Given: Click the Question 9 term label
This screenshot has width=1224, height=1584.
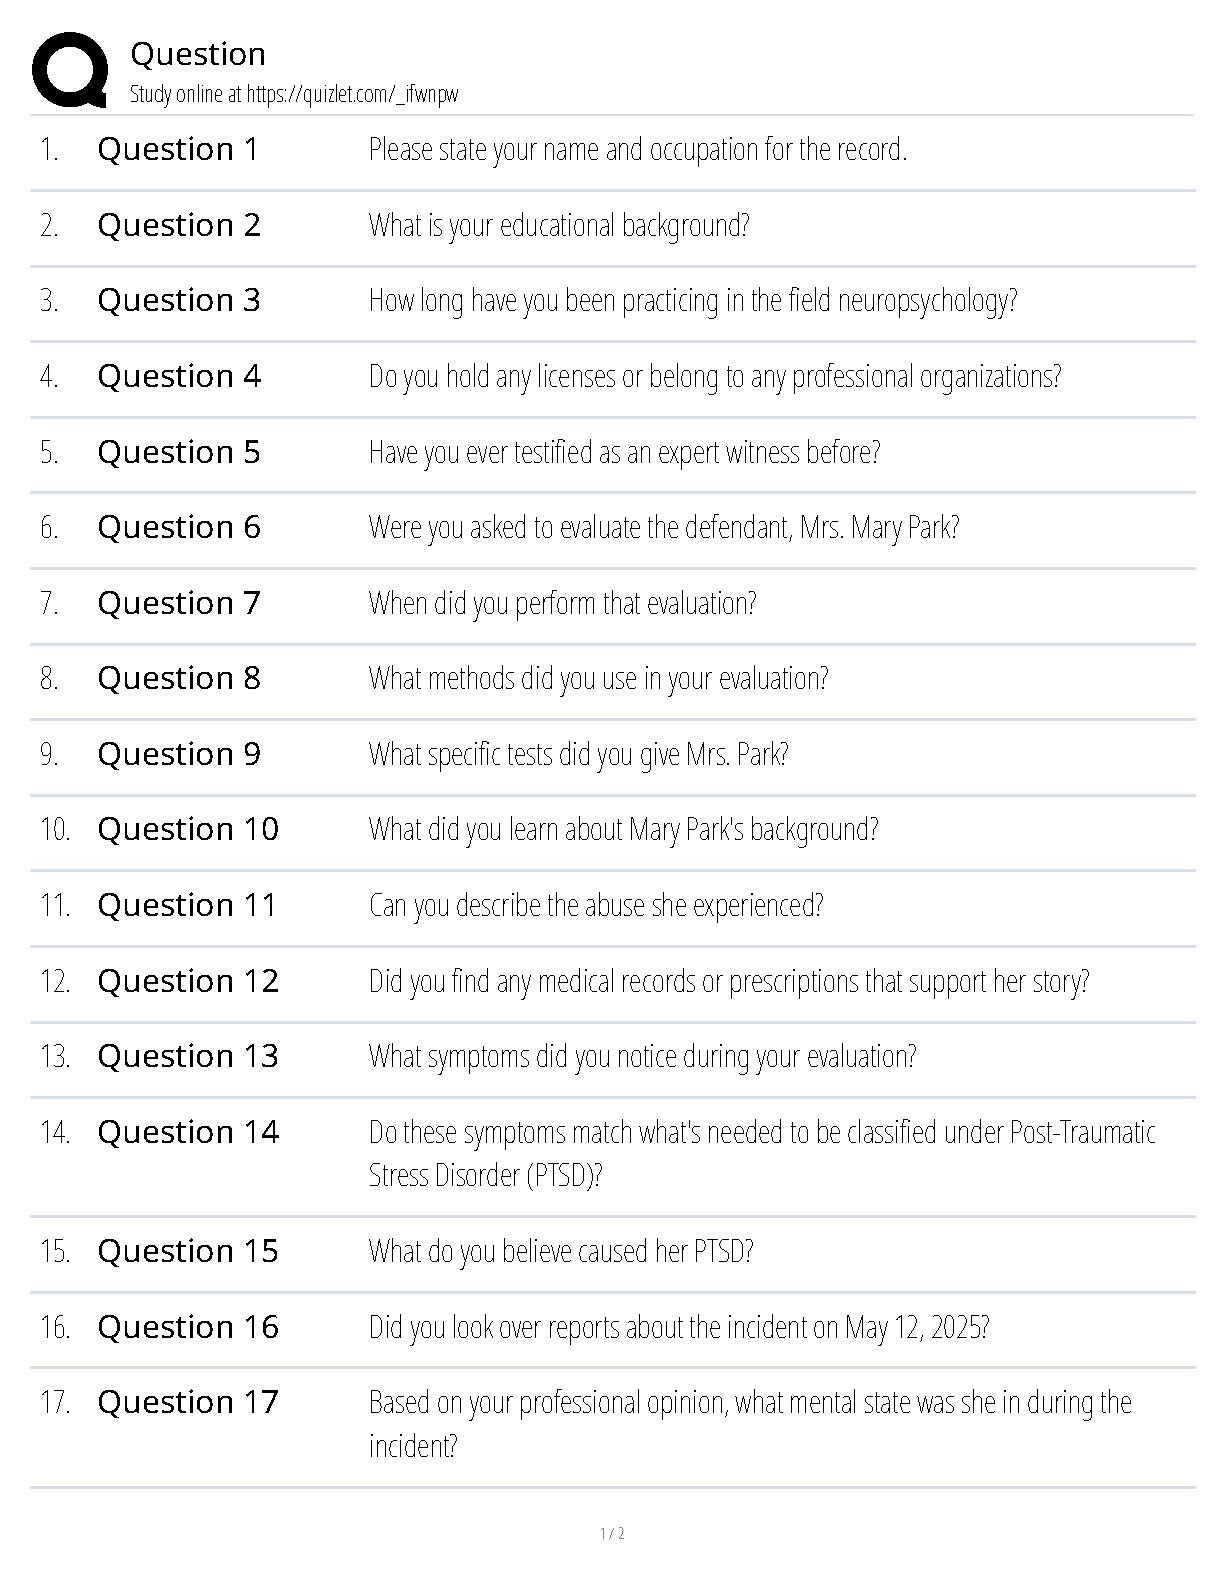Looking at the screenshot, I should click(179, 754).
